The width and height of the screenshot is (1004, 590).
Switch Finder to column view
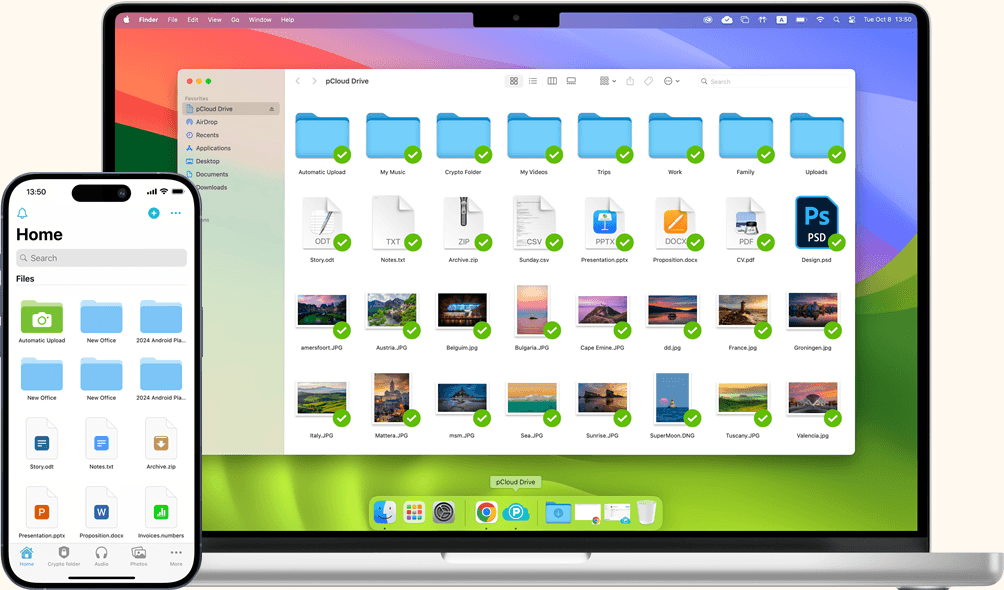(552, 81)
